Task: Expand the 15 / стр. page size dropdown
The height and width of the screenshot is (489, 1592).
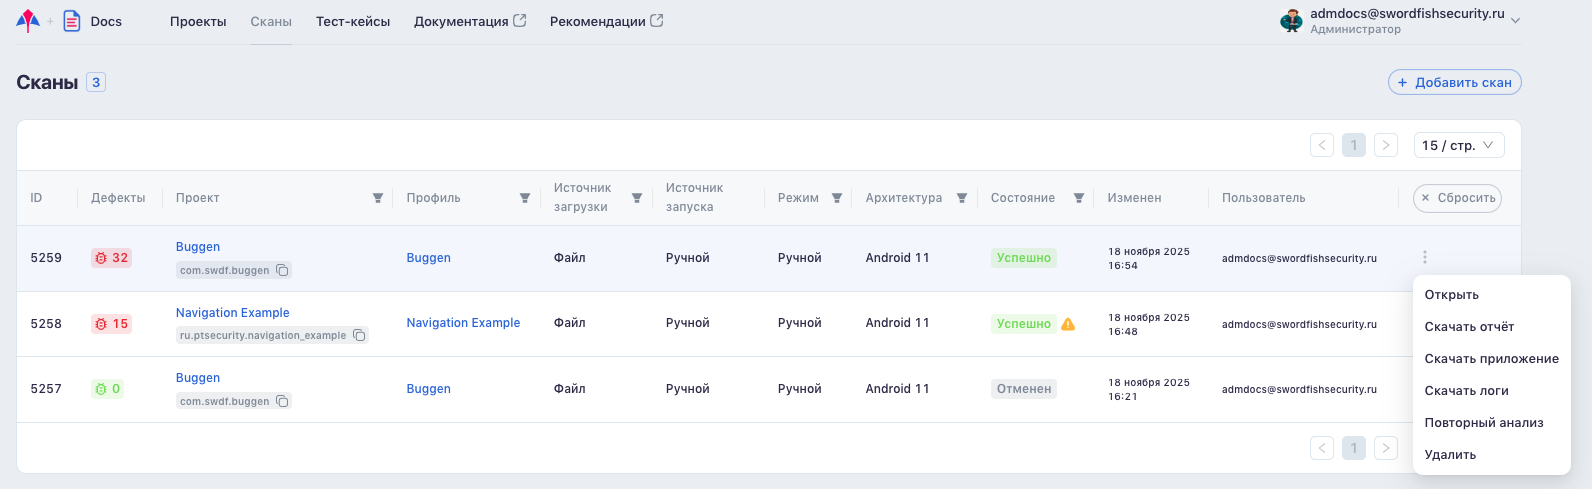Action: click(x=1459, y=146)
